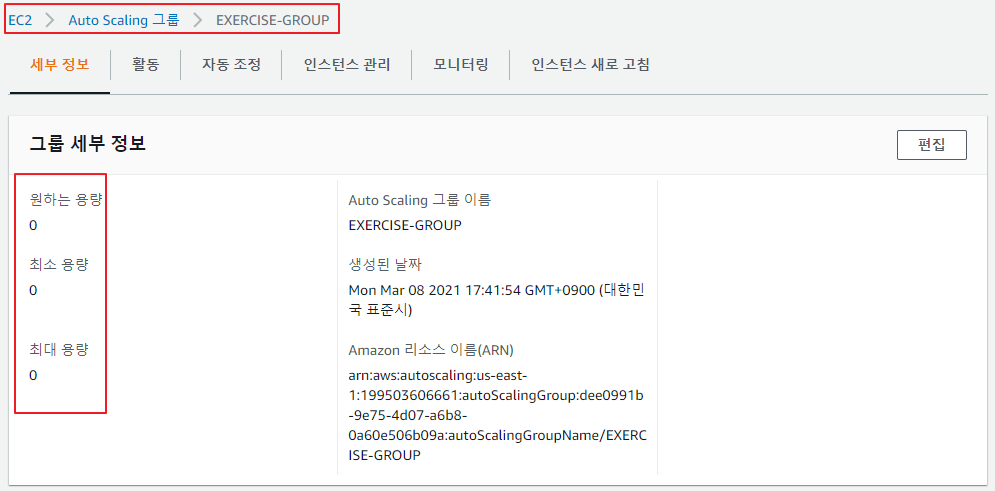The height and width of the screenshot is (491, 995).
Task: Select the 원하는 용량 label
Action: [x=66, y=200]
